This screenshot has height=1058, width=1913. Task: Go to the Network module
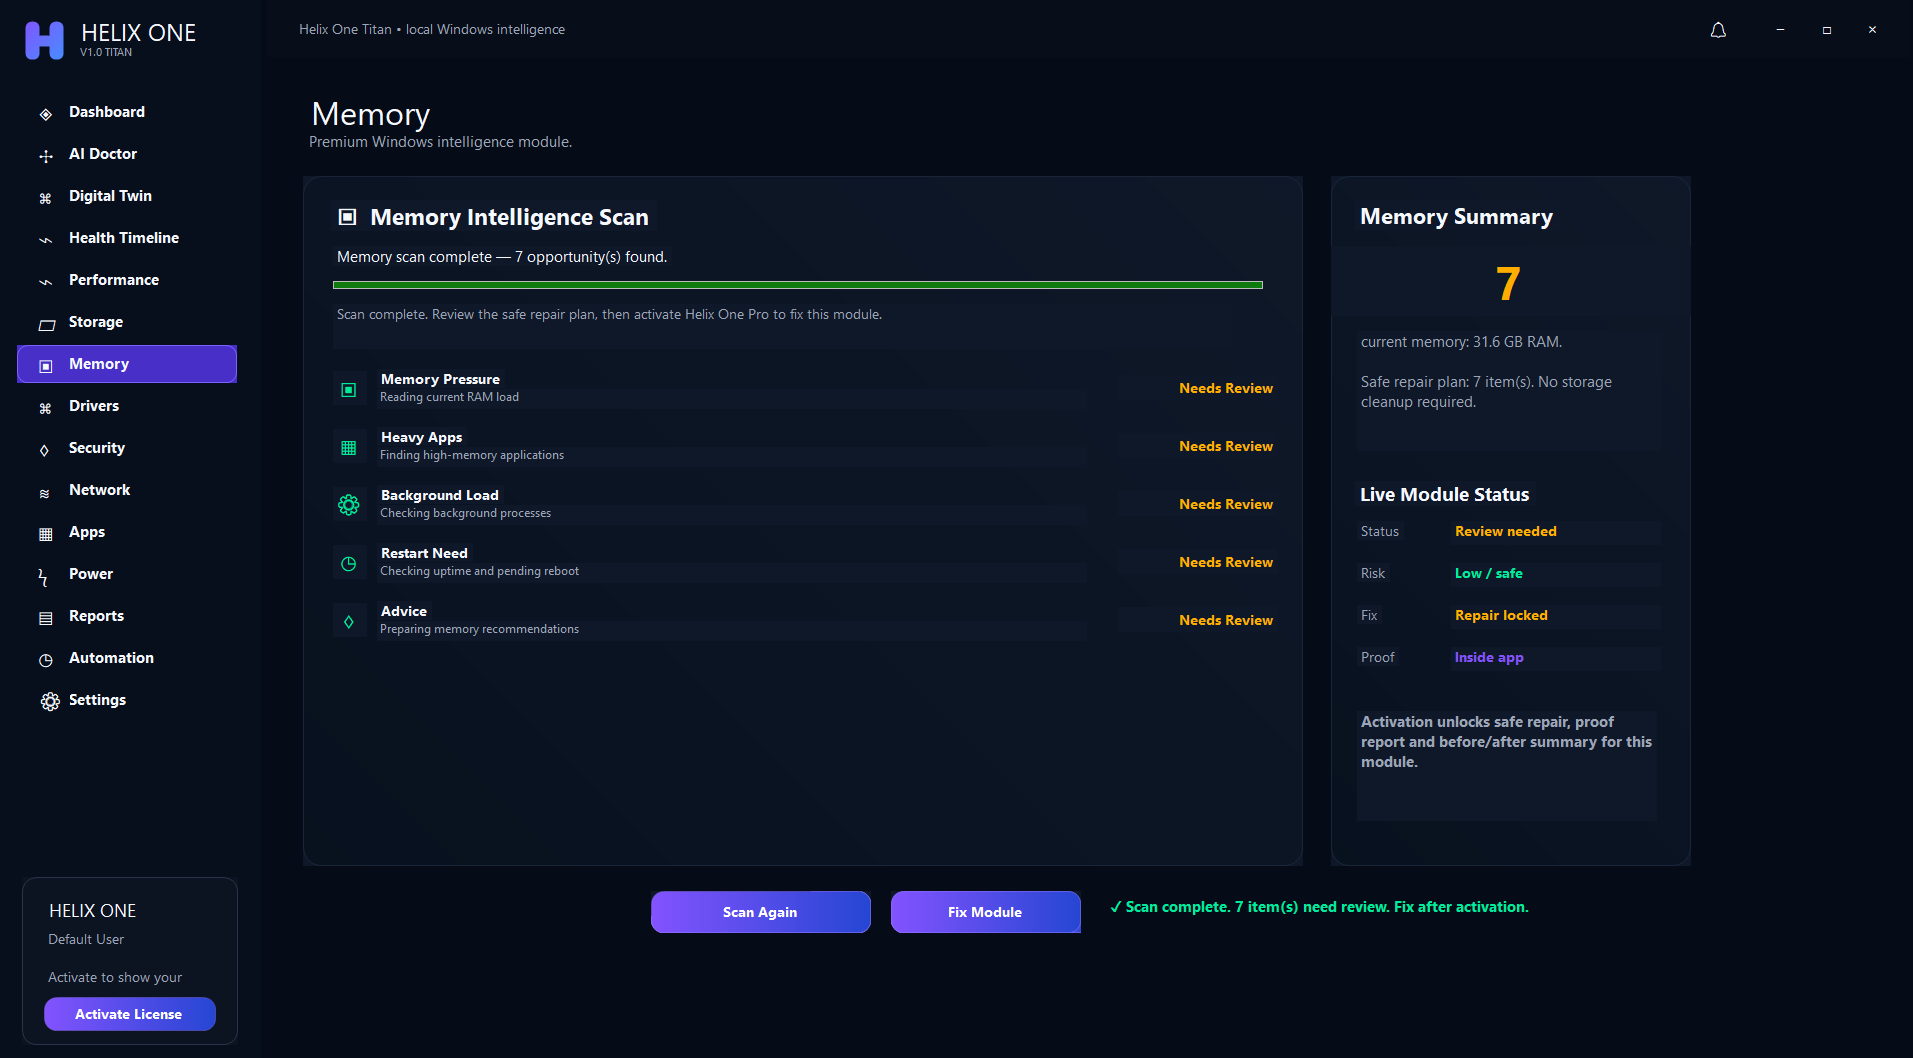127,490
